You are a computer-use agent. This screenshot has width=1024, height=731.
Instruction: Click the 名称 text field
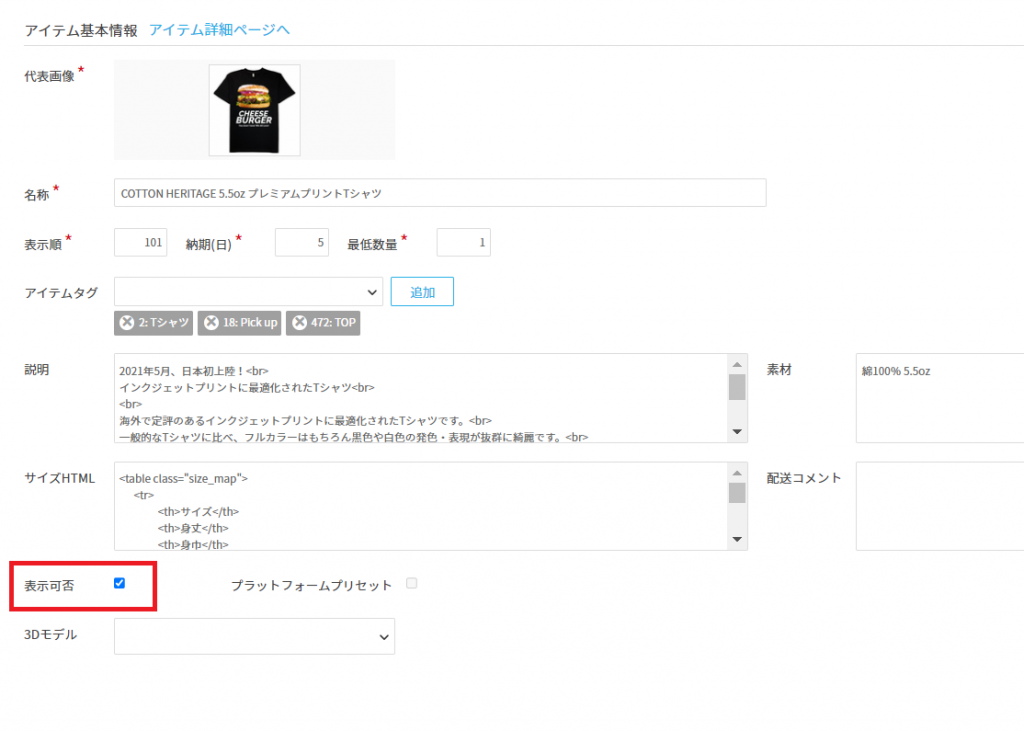[440, 193]
